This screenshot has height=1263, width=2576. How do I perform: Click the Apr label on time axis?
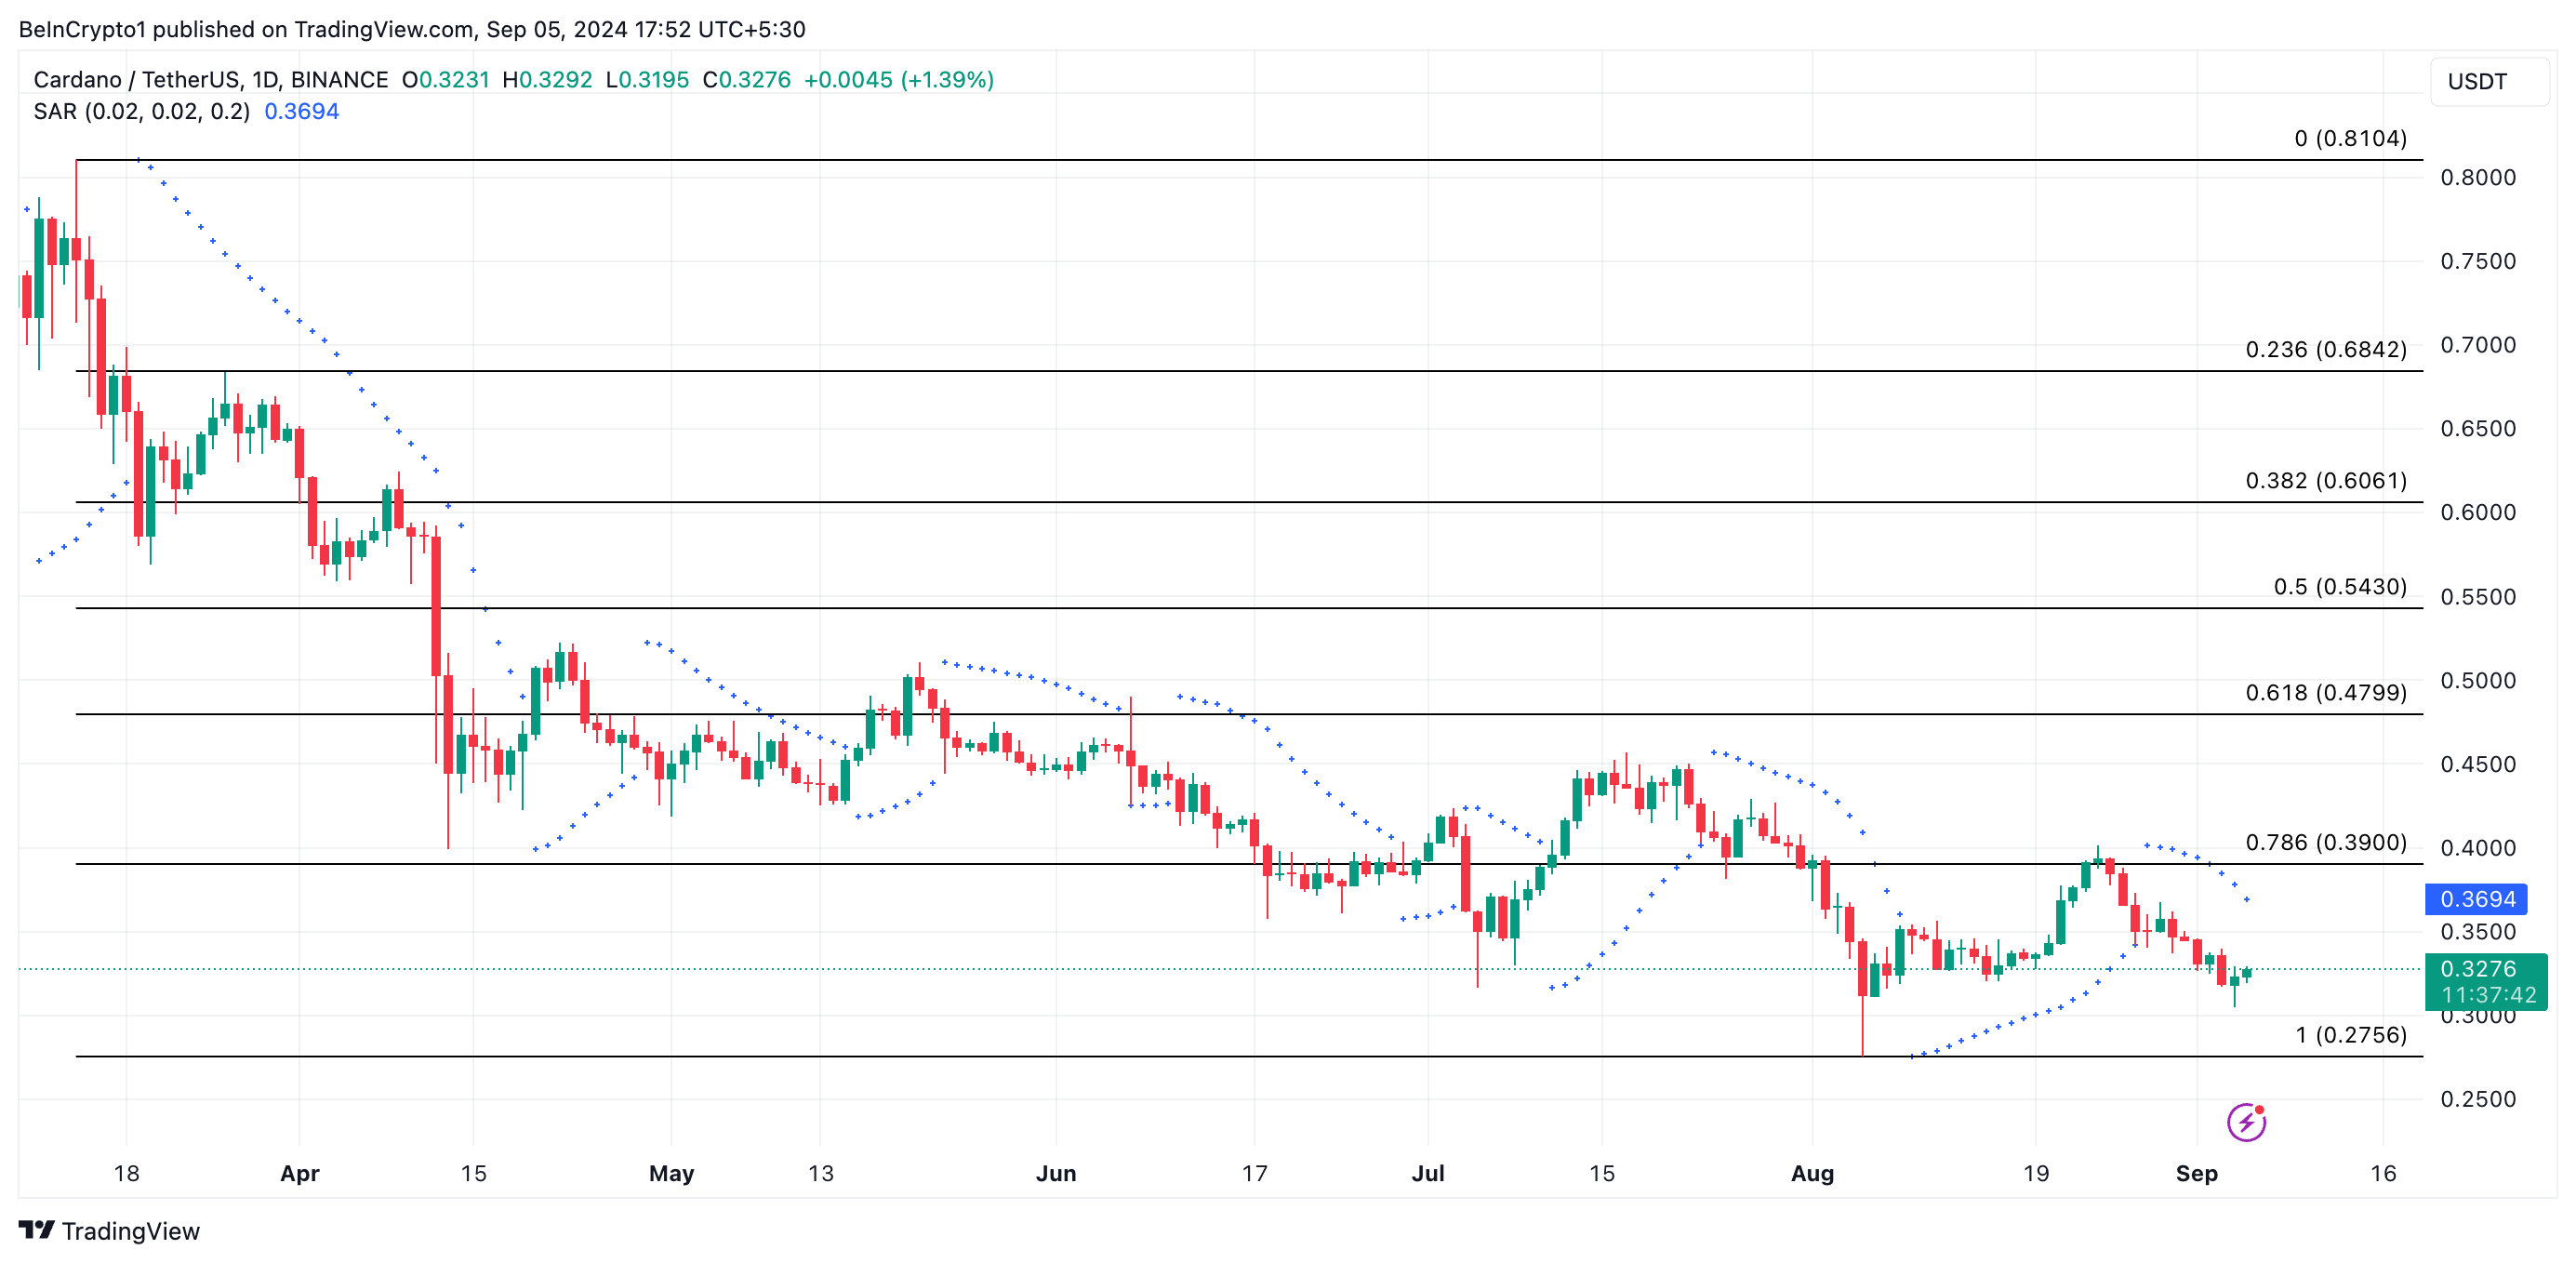[299, 1173]
